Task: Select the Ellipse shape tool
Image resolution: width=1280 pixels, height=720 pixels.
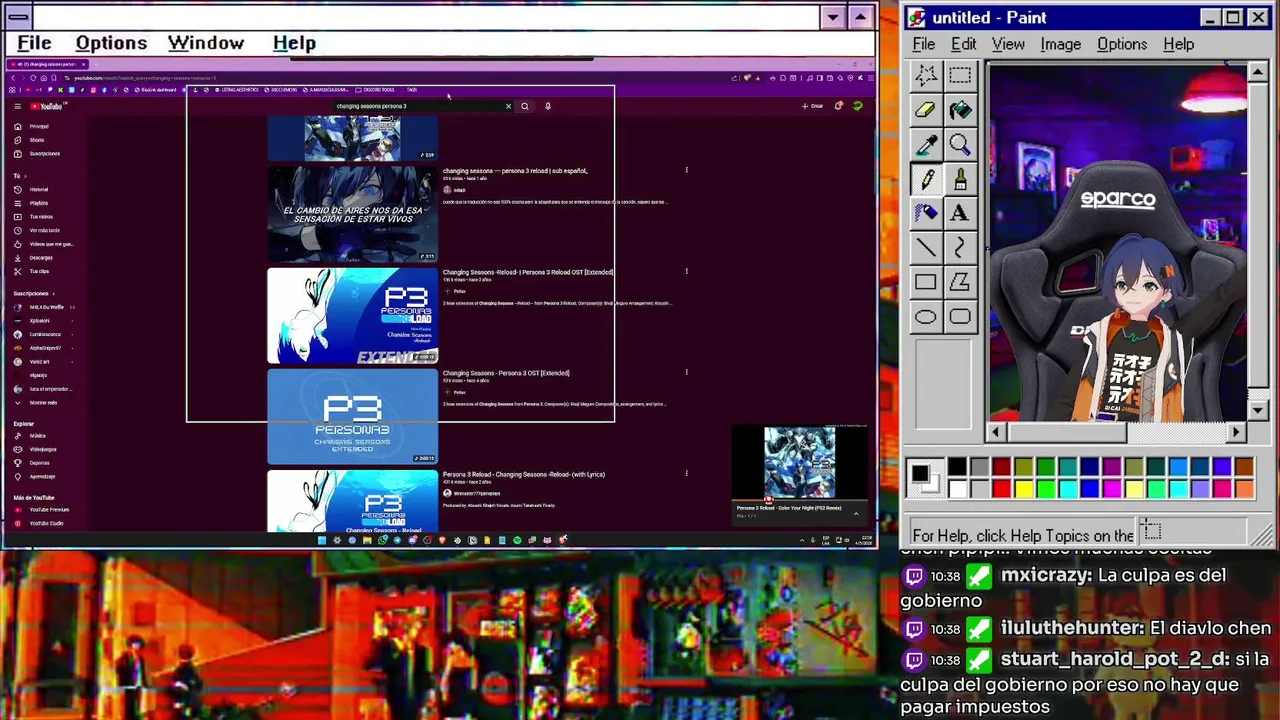Action: (x=926, y=317)
